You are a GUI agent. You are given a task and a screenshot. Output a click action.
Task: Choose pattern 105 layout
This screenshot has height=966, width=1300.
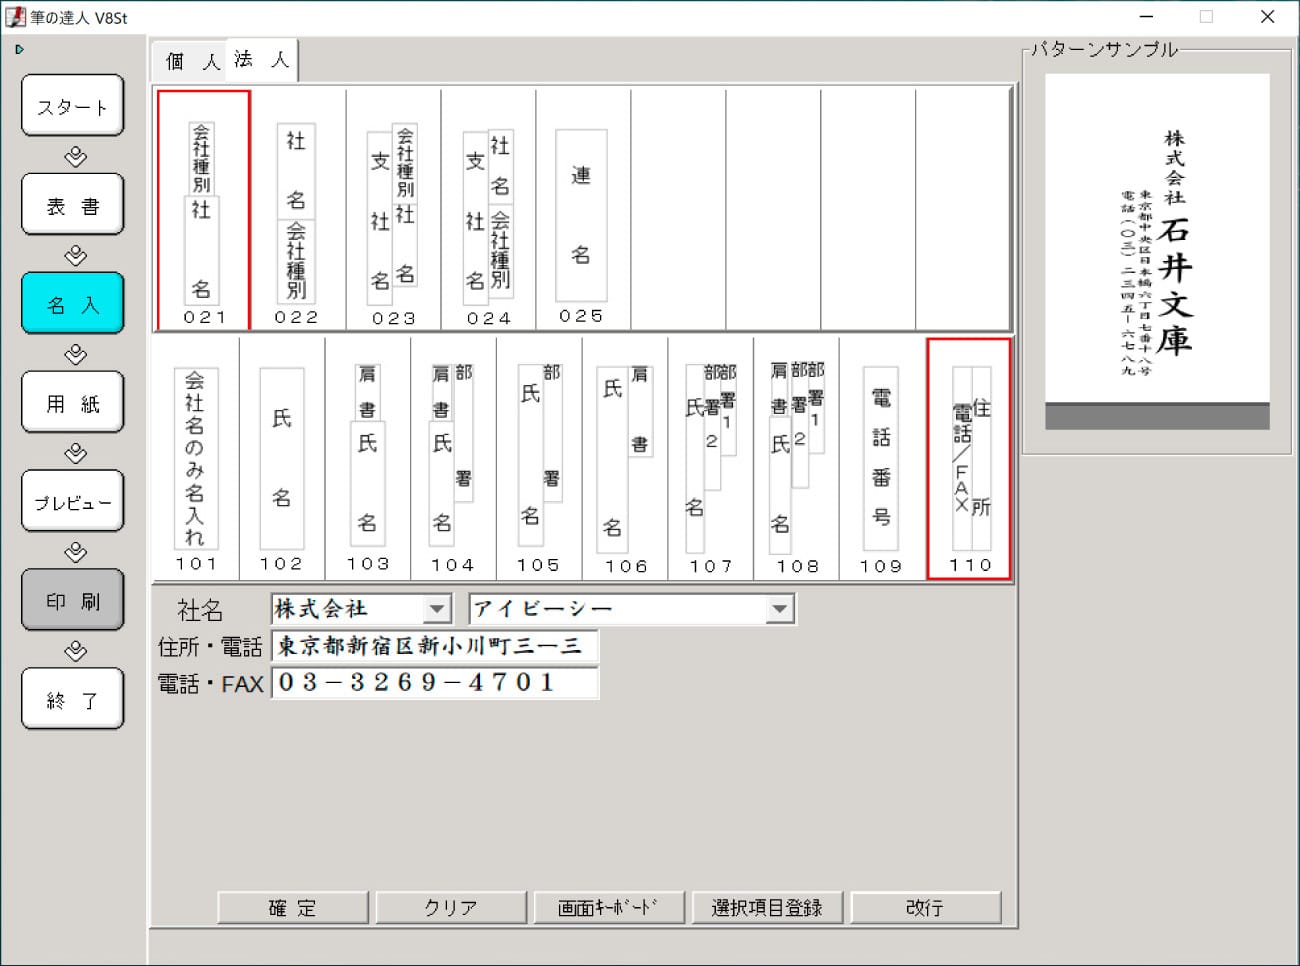(x=539, y=459)
